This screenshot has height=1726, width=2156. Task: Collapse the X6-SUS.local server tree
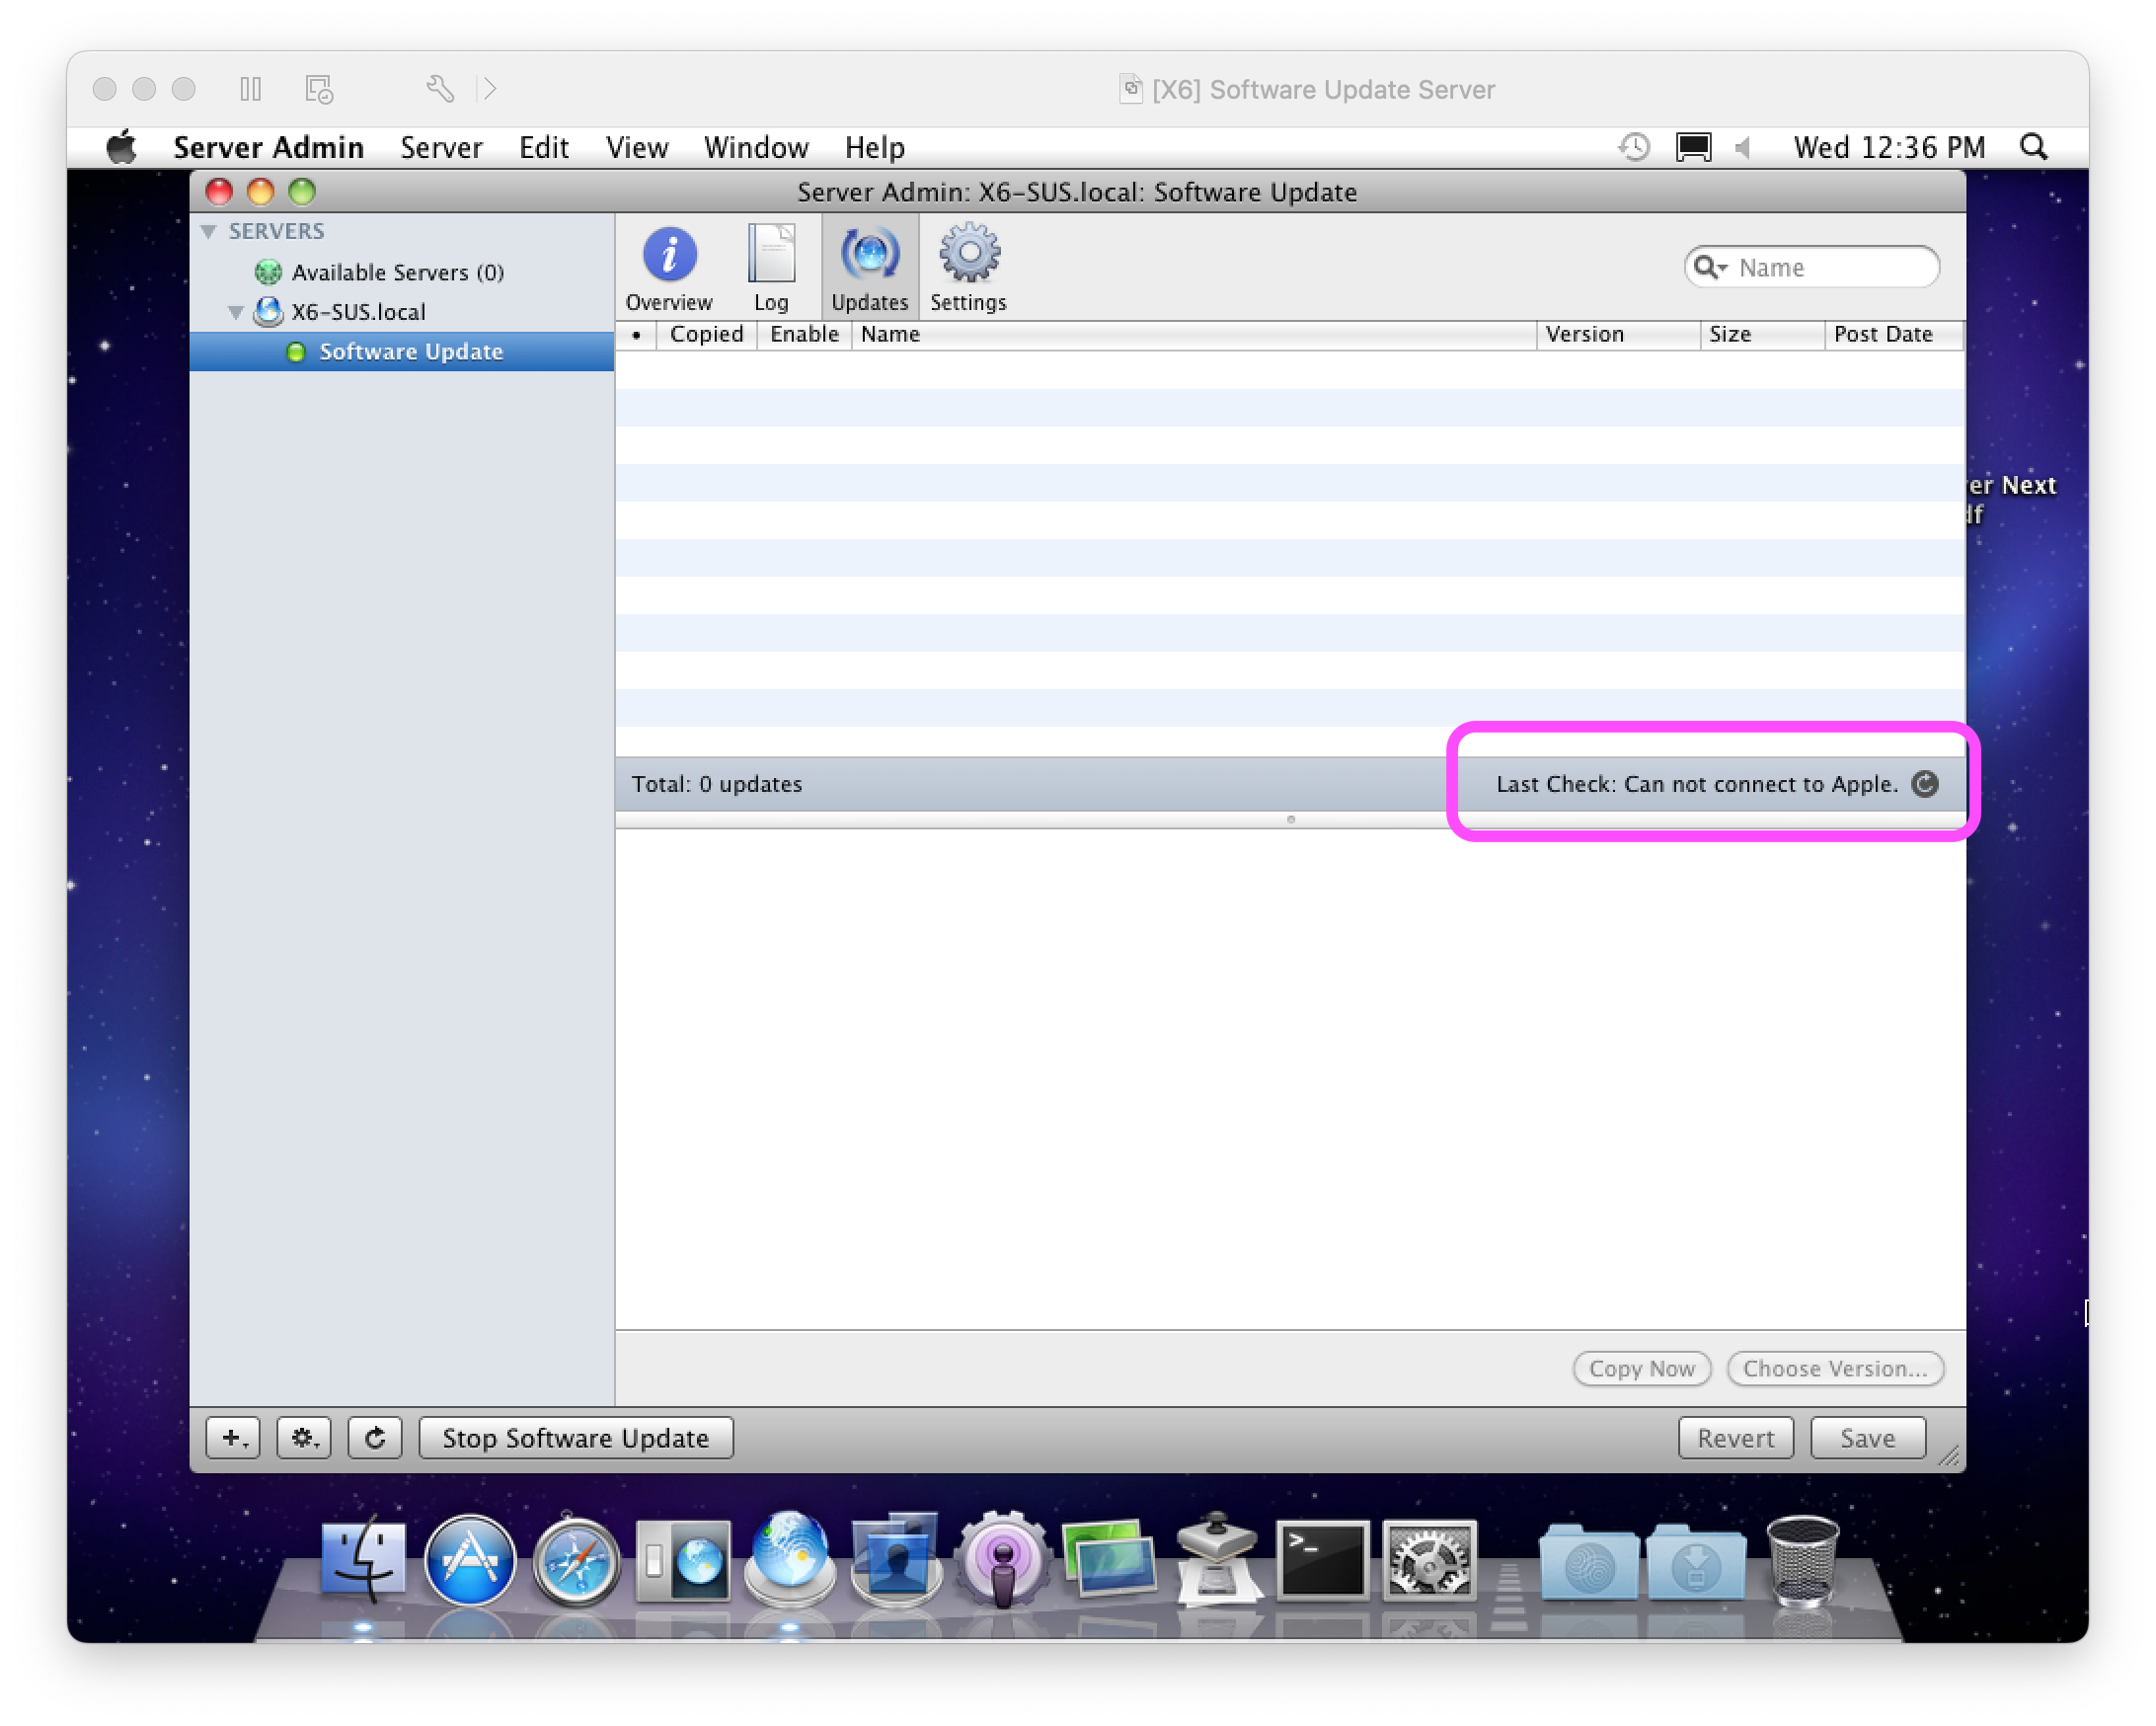[236, 312]
